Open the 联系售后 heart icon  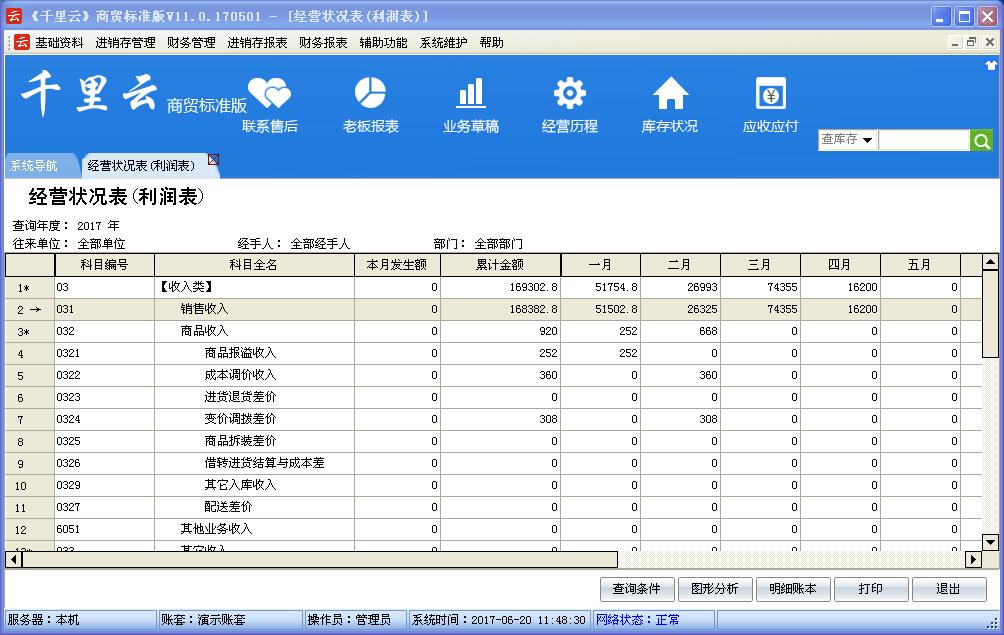[269, 95]
